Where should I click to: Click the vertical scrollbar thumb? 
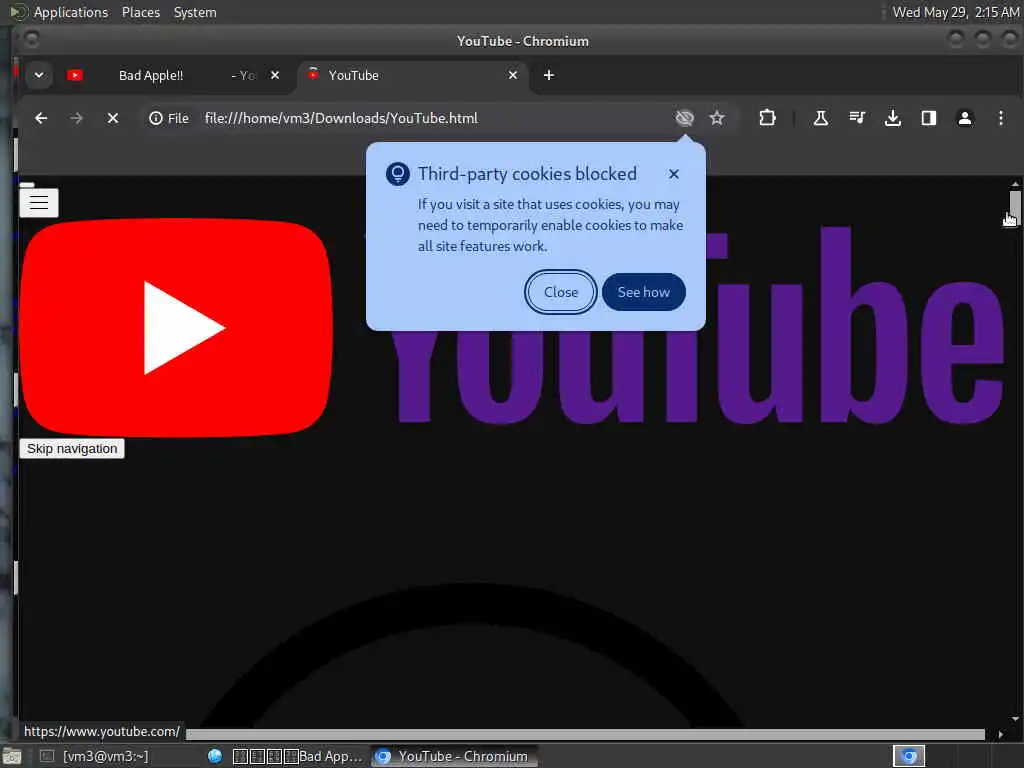click(x=1014, y=207)
